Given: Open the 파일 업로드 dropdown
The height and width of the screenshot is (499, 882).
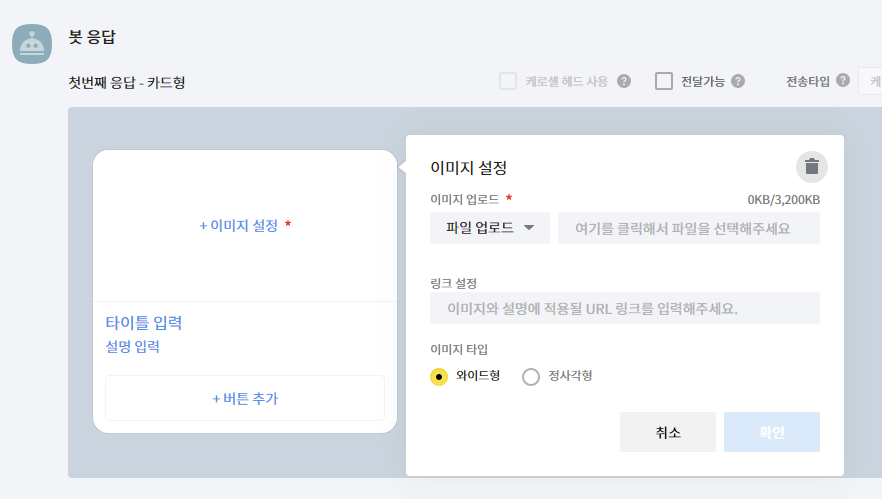Looking at the screenshot, I should click(x=490, y=228).
